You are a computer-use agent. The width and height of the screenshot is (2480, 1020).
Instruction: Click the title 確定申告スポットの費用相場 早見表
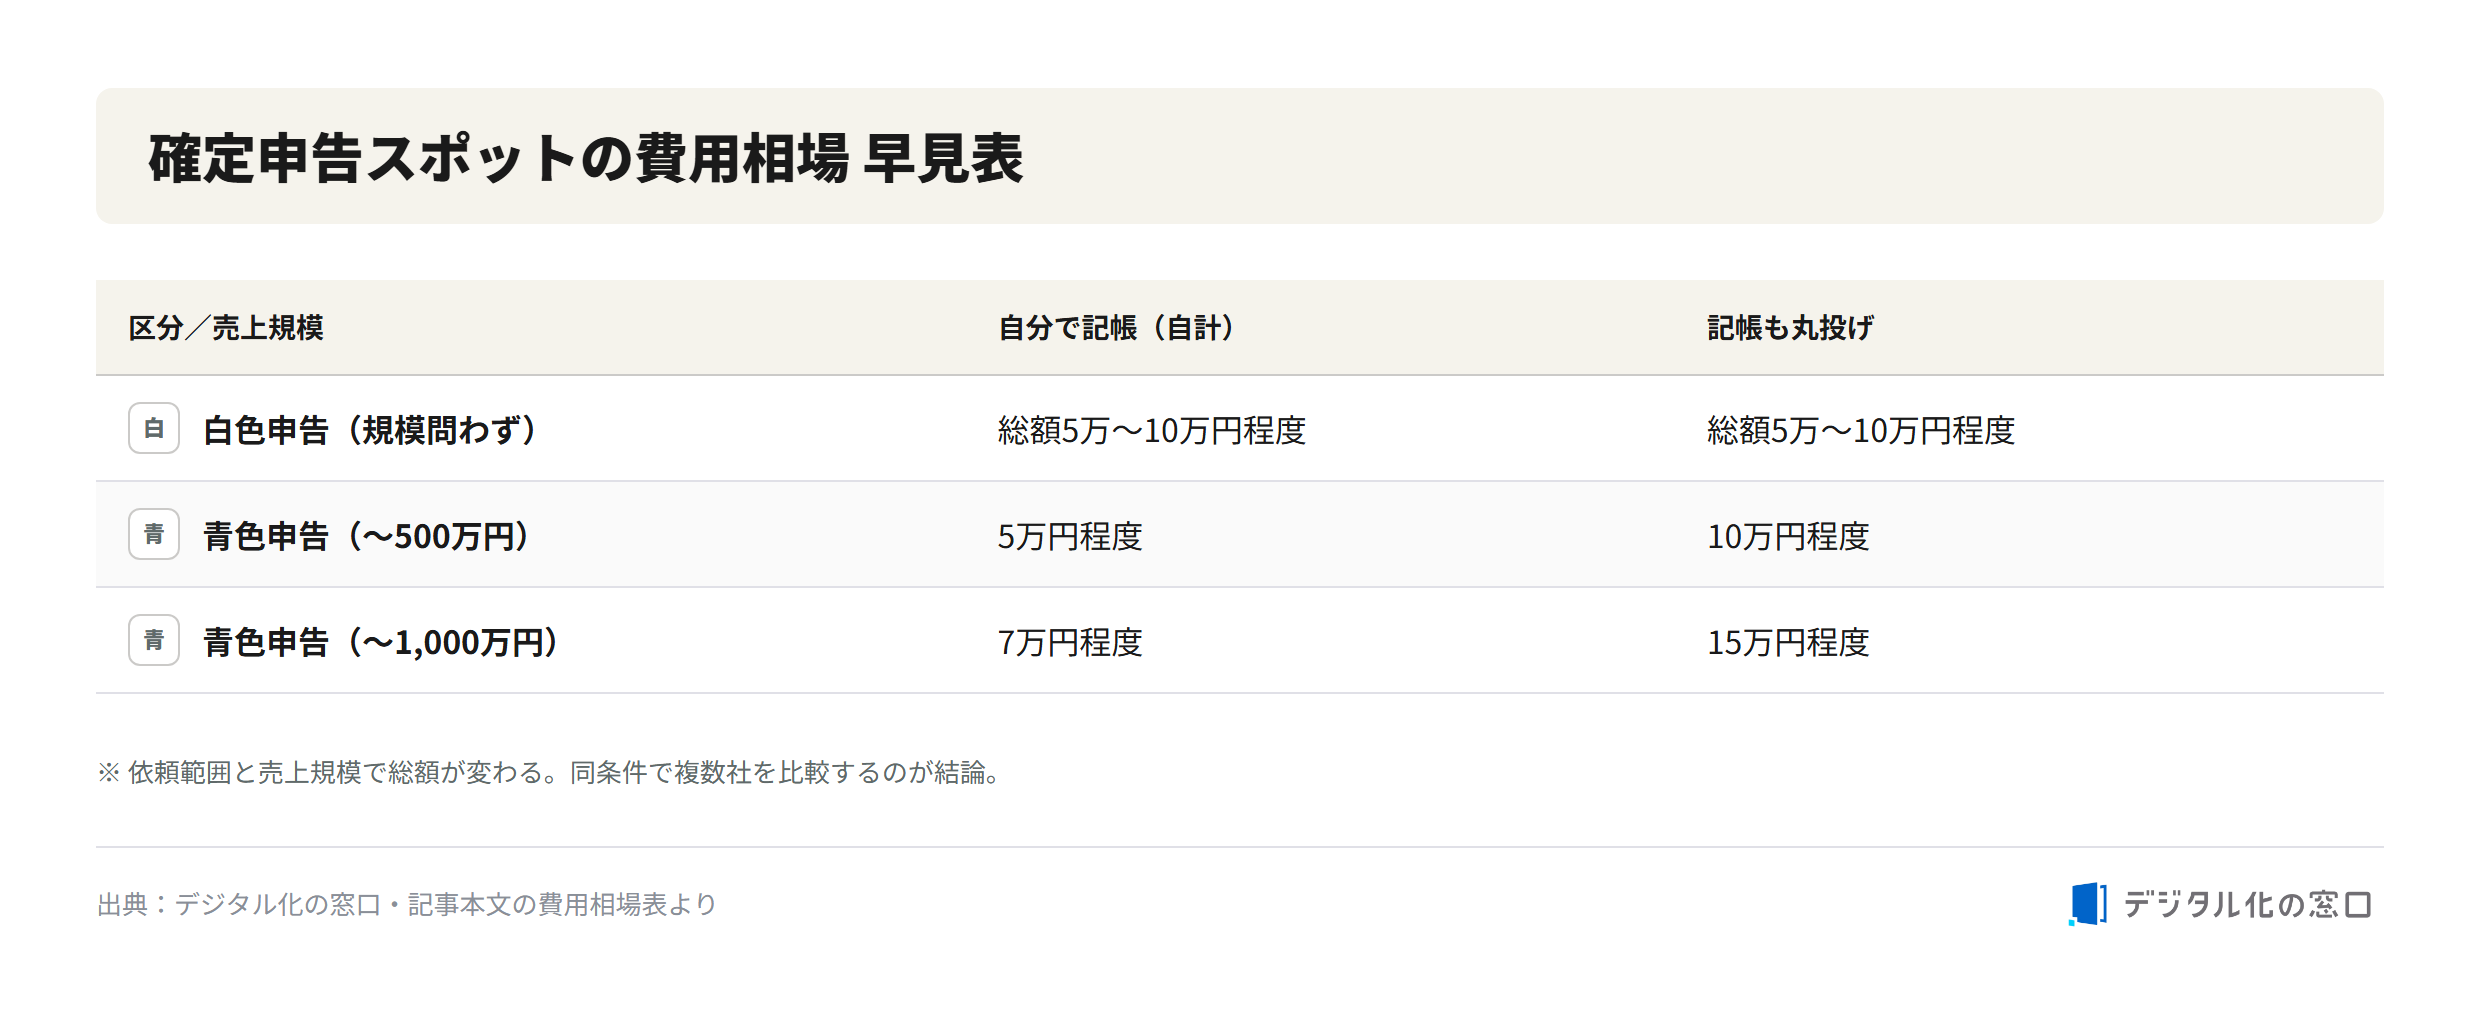pyautogui.click(x=586, y=158)
